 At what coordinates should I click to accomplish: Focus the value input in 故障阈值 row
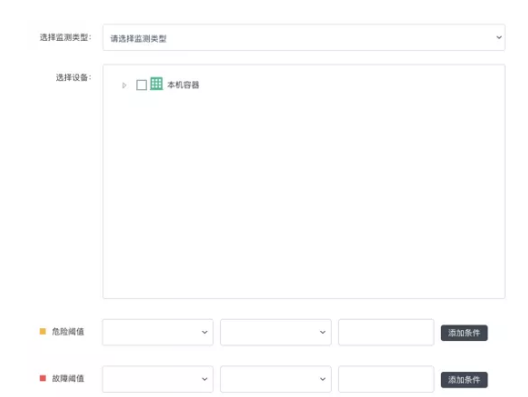pyautogui.click(x=386, y=379)
